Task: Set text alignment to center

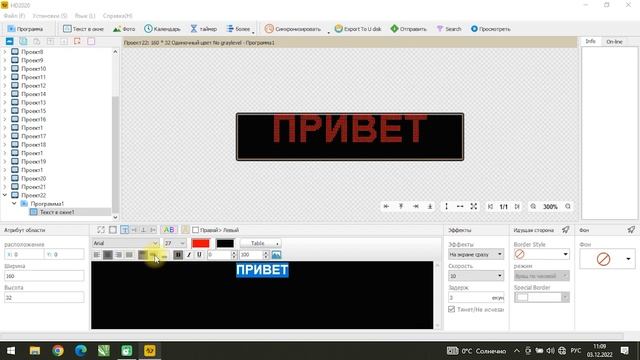Action: pos(108,255)
